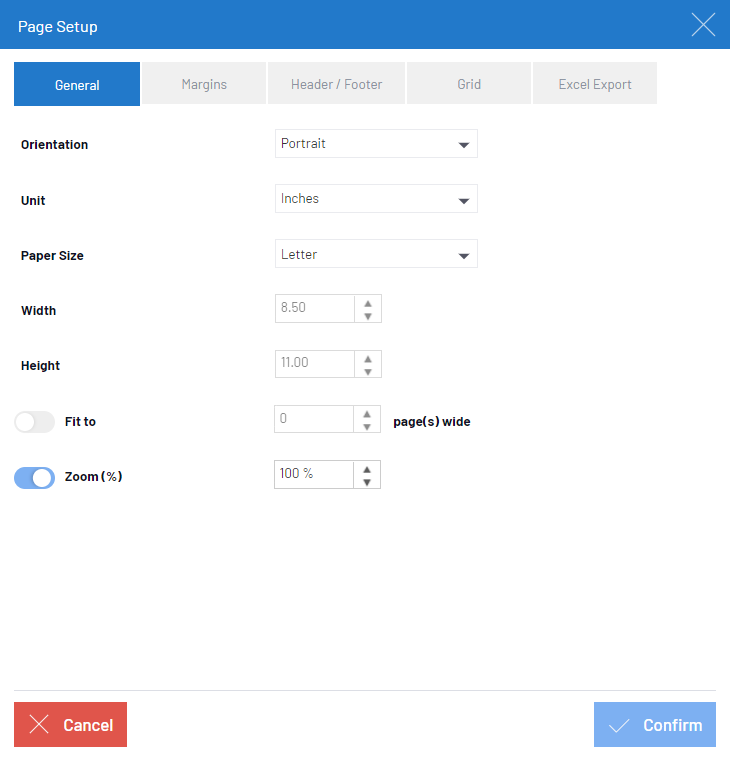Expand the Unit dropdown showing Inches
Image resolution: width=730 pixels, height=757 pixels.
(x=376, y=198)
